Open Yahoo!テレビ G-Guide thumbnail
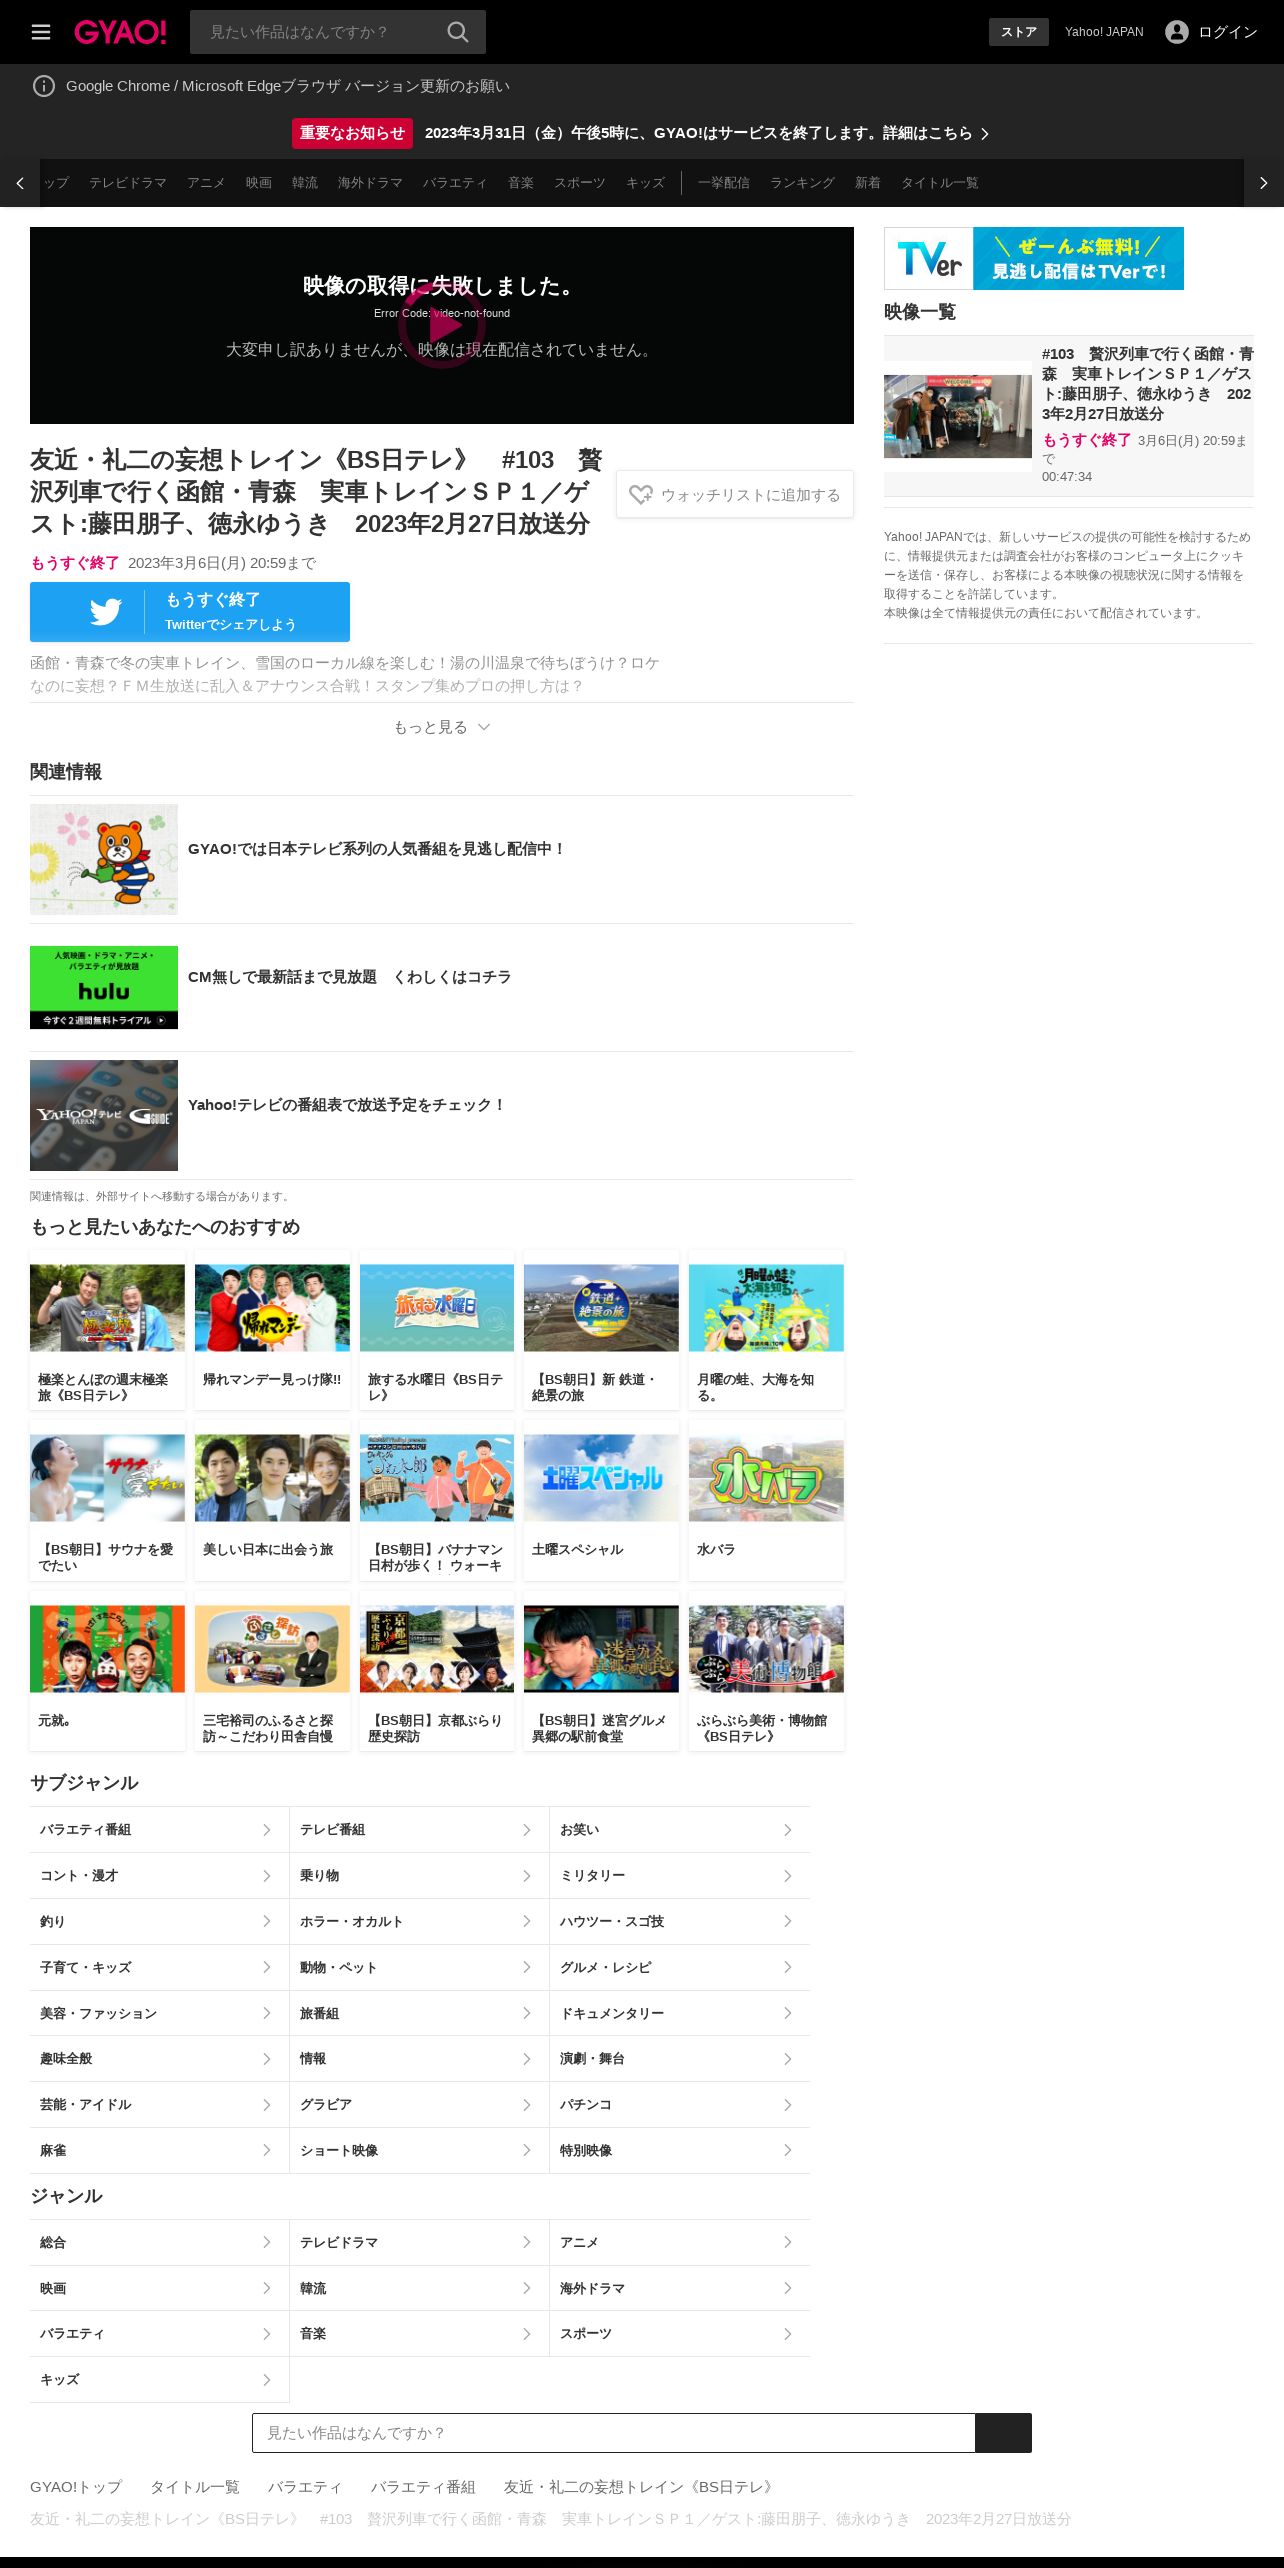 tap(104, 1115)
